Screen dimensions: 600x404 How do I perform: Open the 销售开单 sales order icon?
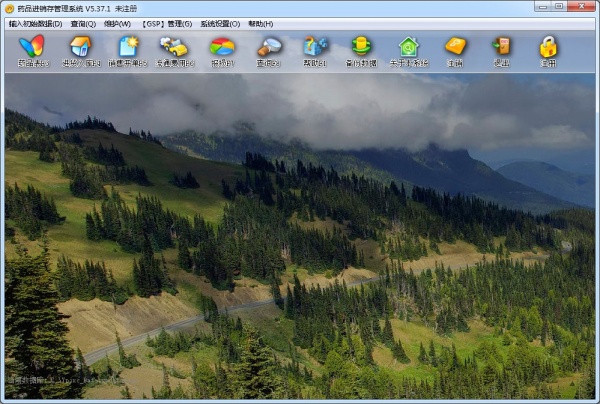[127, 50]
